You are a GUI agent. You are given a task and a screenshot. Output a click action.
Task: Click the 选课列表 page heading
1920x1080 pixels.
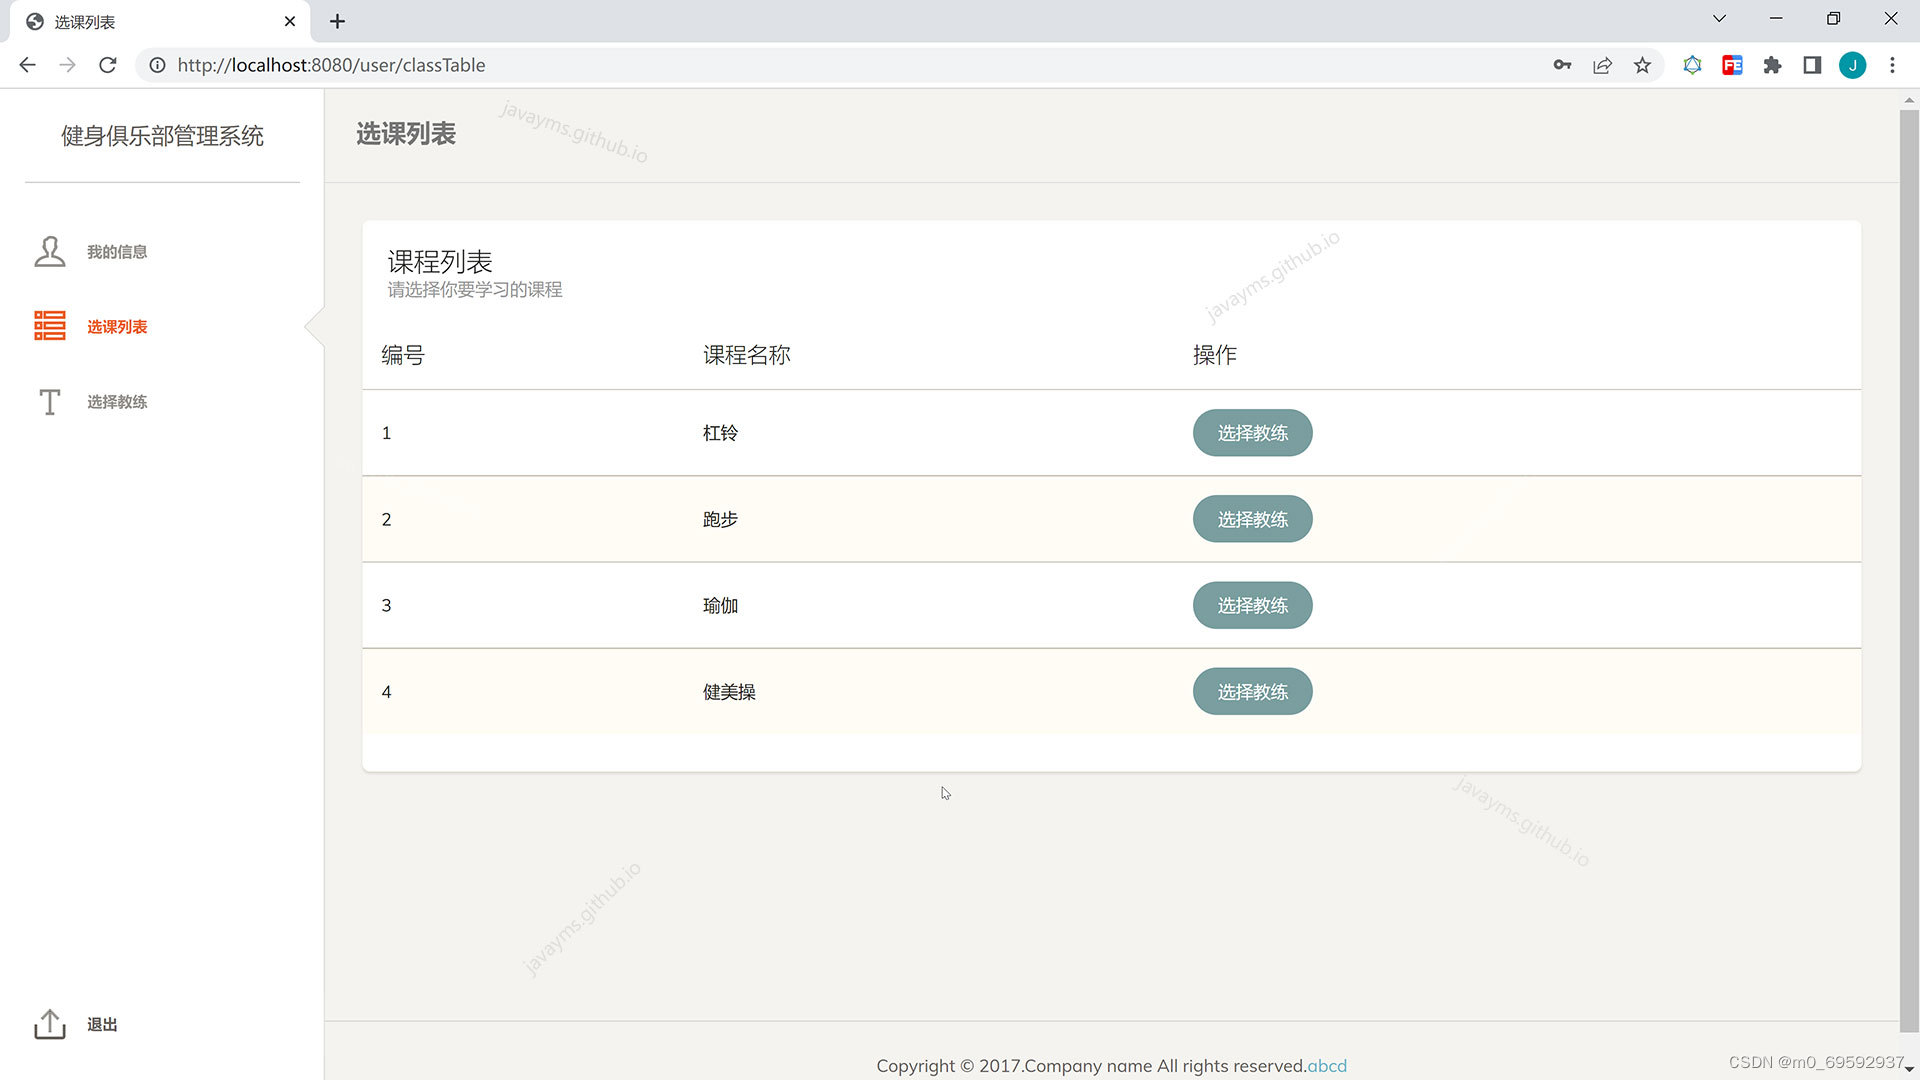(406, 134)
